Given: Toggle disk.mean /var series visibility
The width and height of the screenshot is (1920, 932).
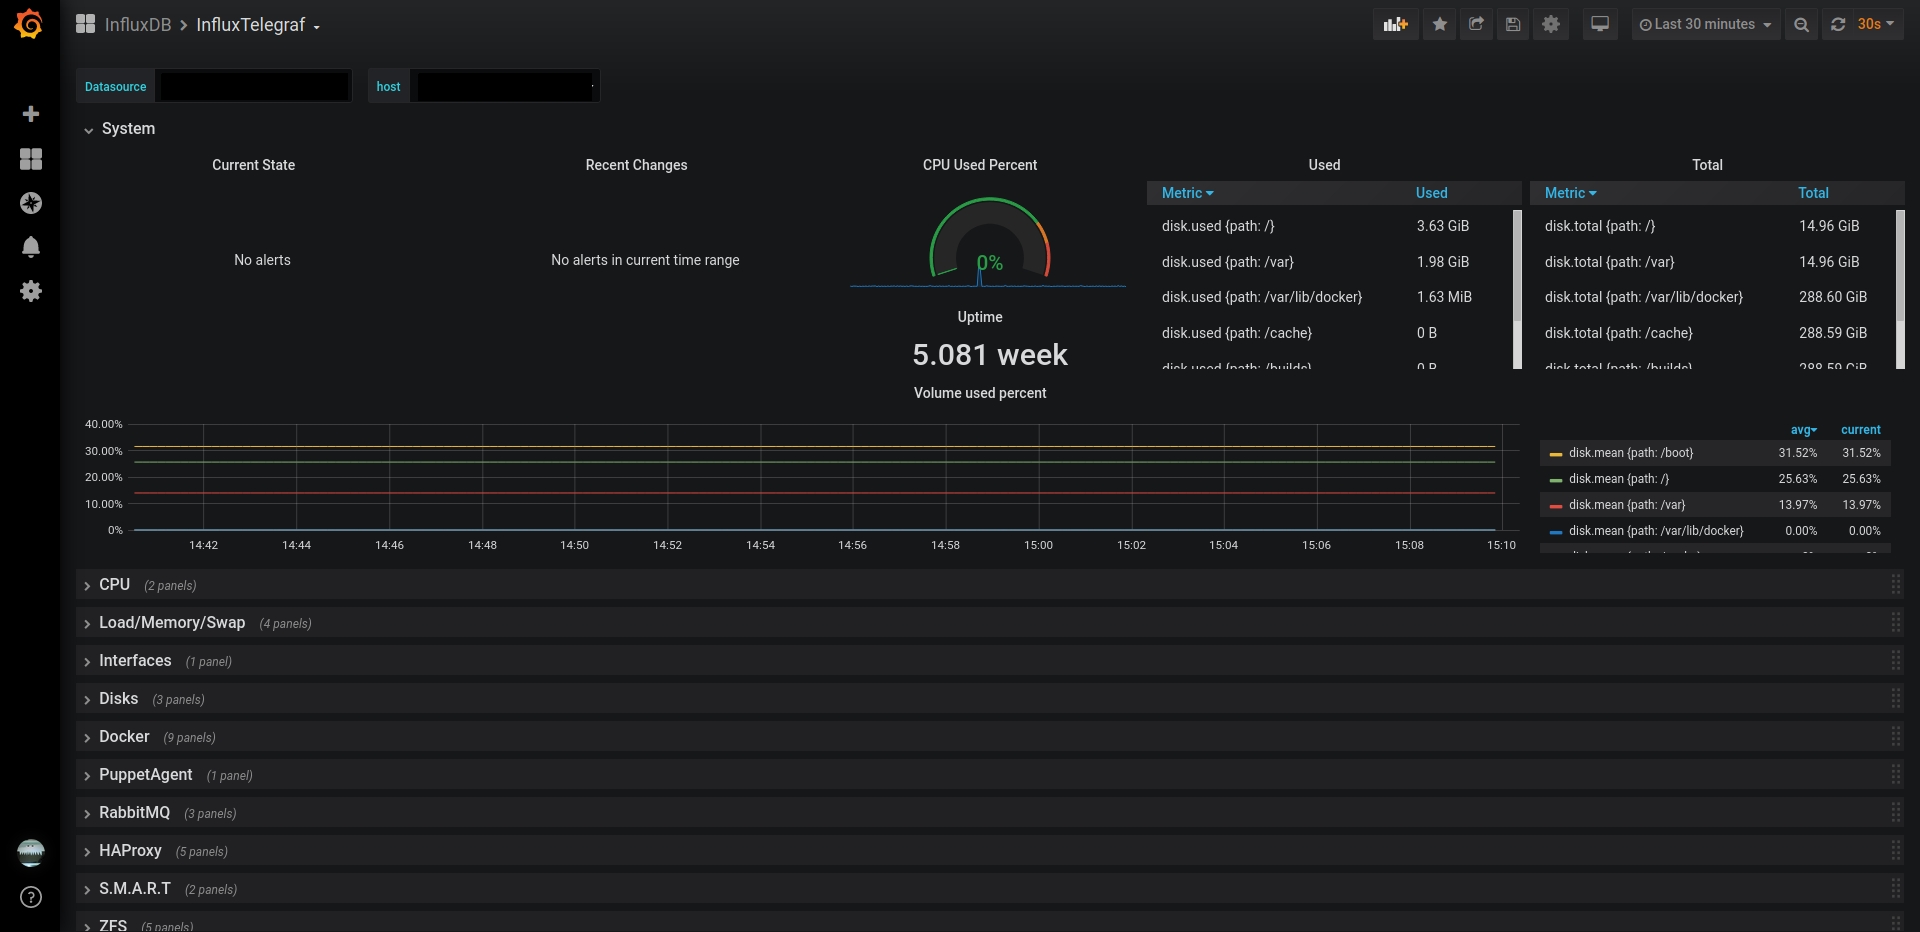Looking at the screenshot, I should click(1626, 505).
